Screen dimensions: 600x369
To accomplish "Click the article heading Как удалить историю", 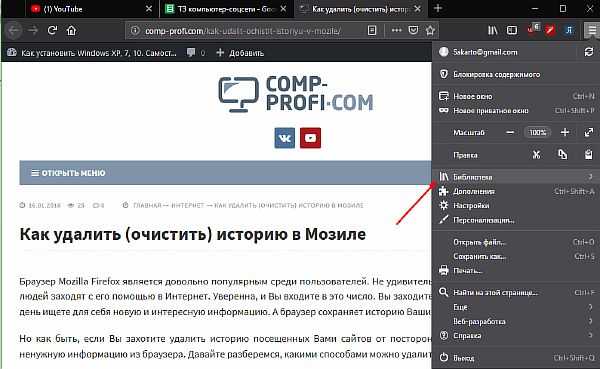I will [x=192, y=234].
